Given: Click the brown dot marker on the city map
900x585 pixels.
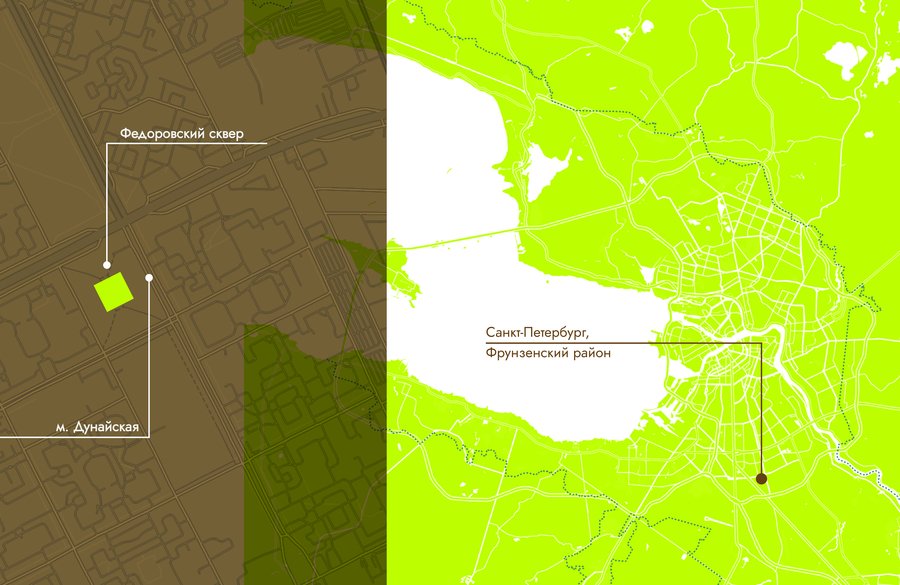Looking at the screenshot, I should pos(762,478).
